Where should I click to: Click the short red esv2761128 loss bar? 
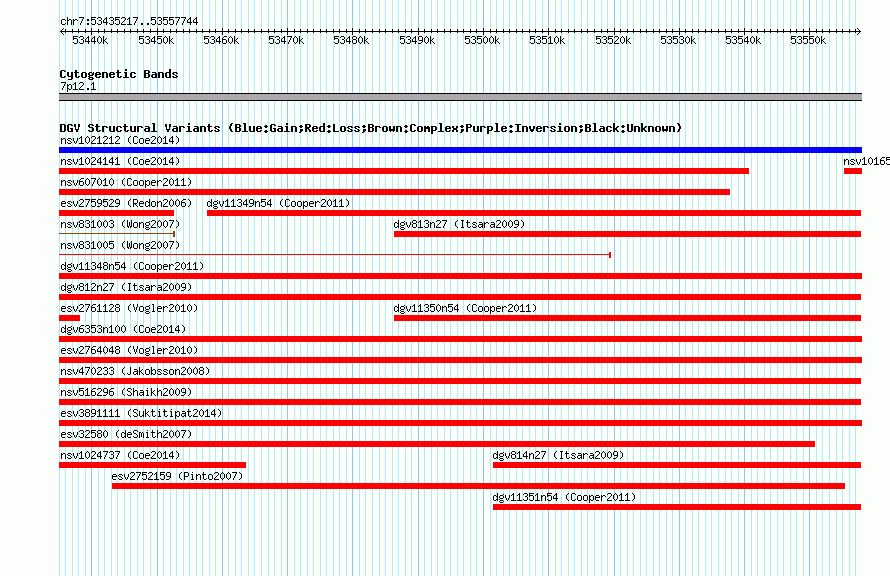69,318
